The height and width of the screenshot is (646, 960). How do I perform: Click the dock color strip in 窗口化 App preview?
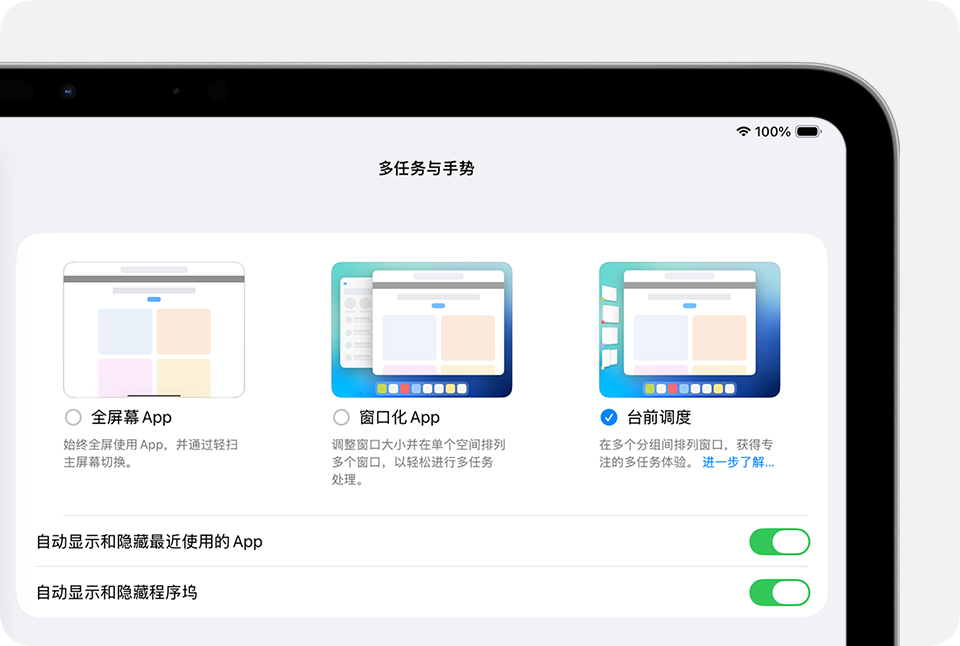tap(421, 385)
